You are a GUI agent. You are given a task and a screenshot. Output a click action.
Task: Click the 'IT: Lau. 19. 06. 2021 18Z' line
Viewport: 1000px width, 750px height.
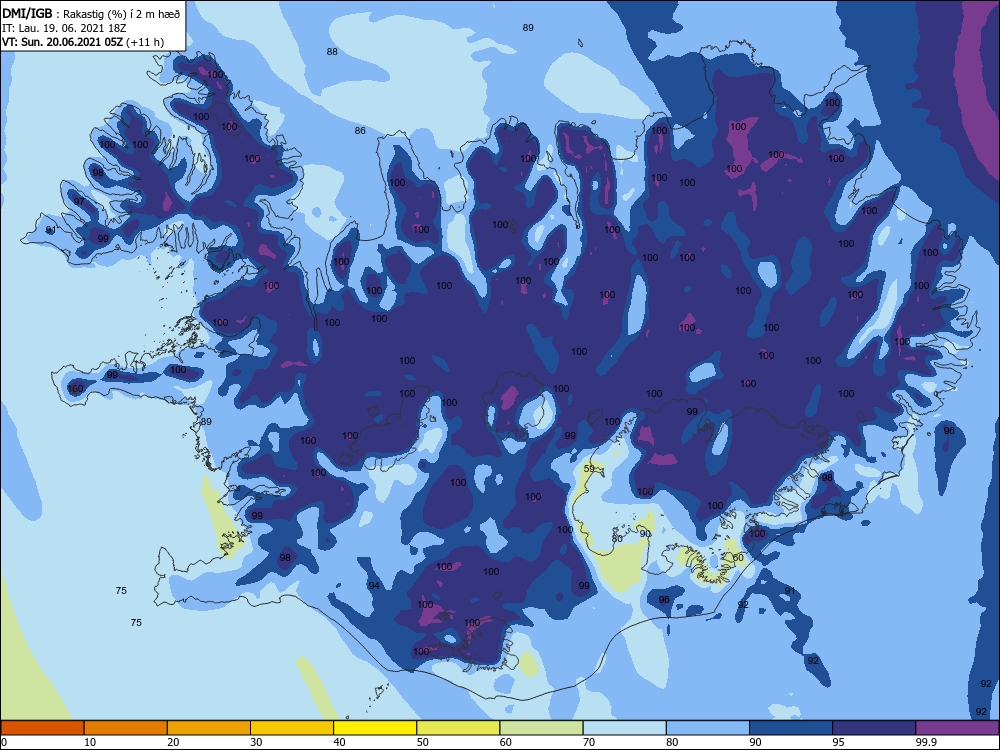pos(66,28)
